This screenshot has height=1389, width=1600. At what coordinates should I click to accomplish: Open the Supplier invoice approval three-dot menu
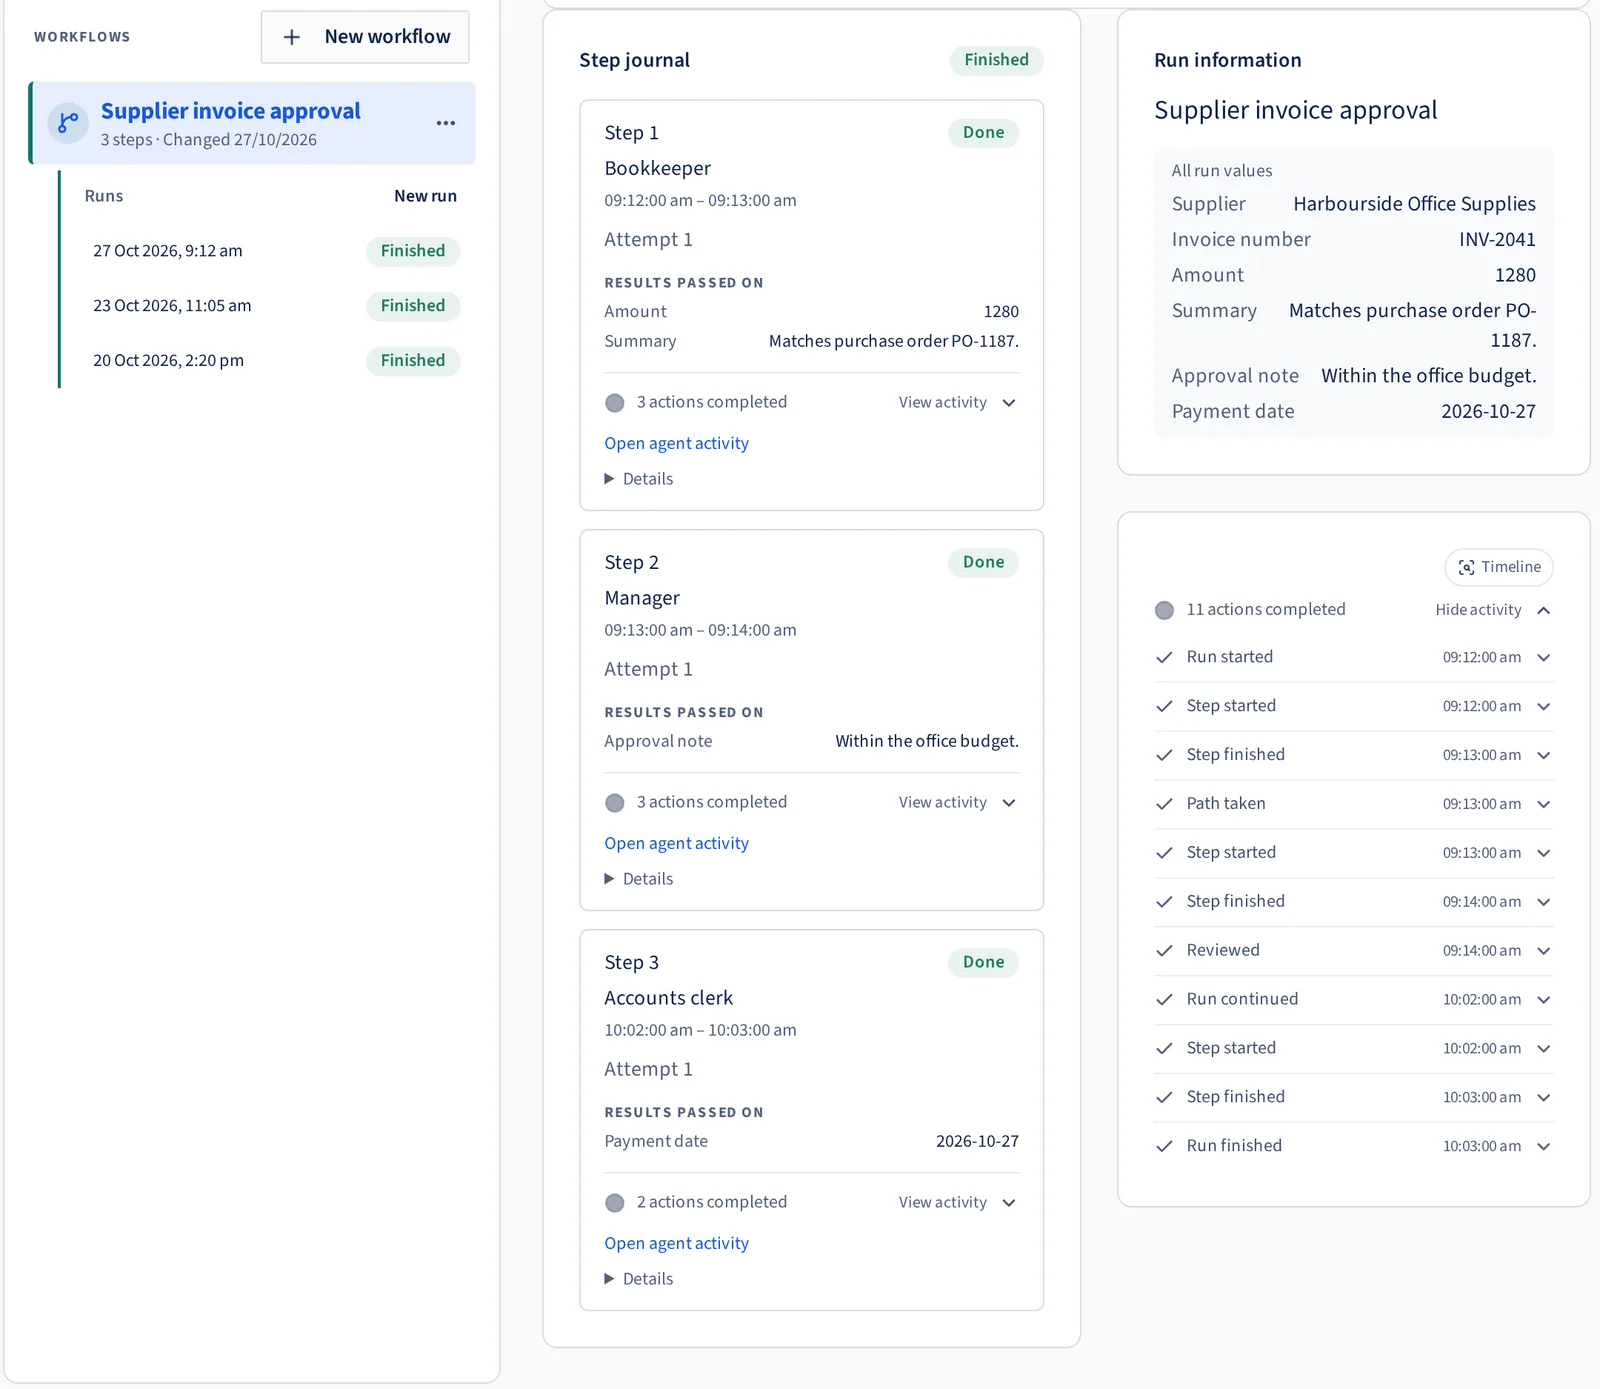coord(446,123)
